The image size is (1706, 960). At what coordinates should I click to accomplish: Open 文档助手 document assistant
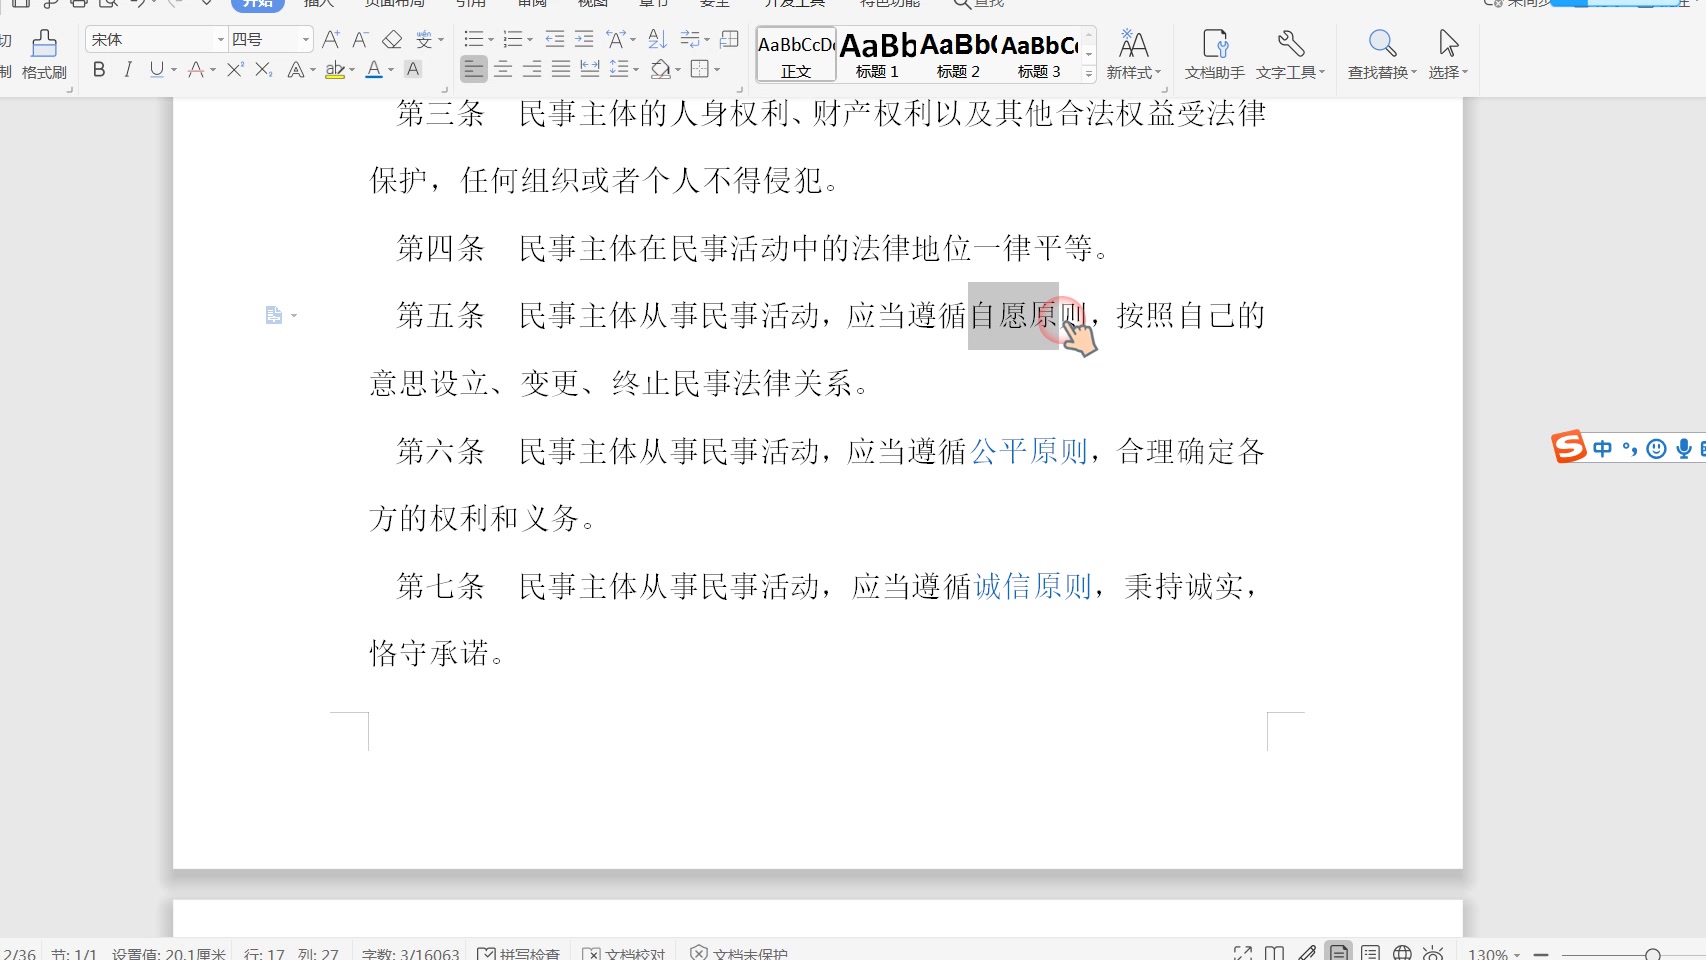tap(1215, 54)
